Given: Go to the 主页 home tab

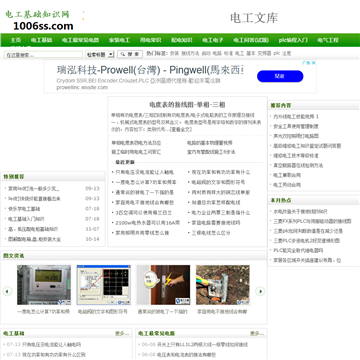Looking at the screenshot, I should (16, 40).
